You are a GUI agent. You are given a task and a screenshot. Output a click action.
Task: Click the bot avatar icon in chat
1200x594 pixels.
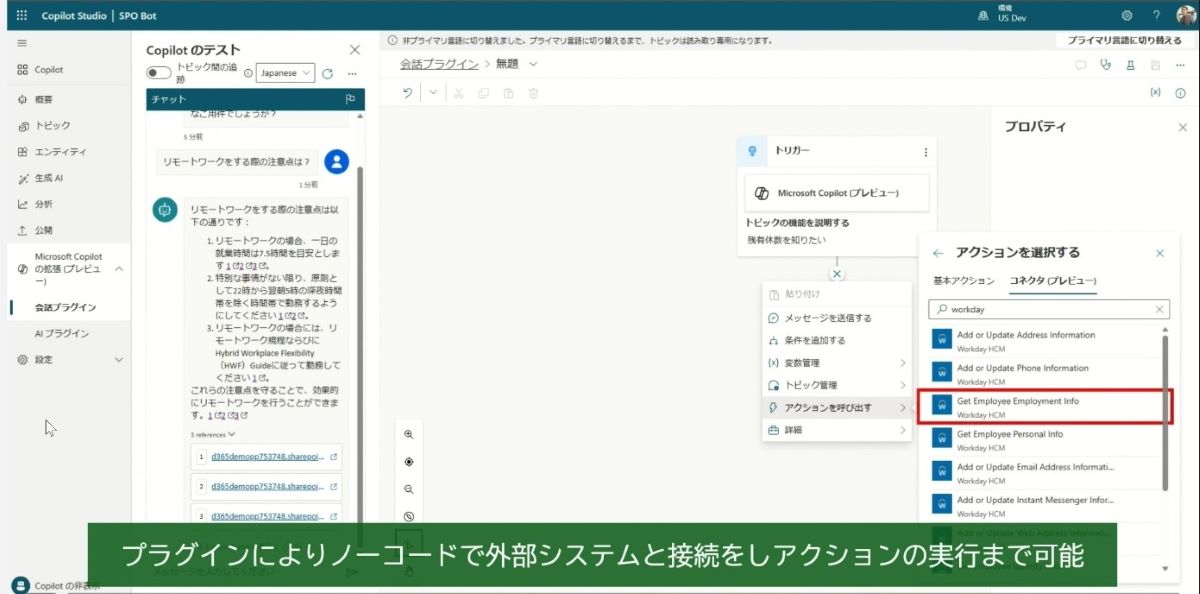point(165,209)
